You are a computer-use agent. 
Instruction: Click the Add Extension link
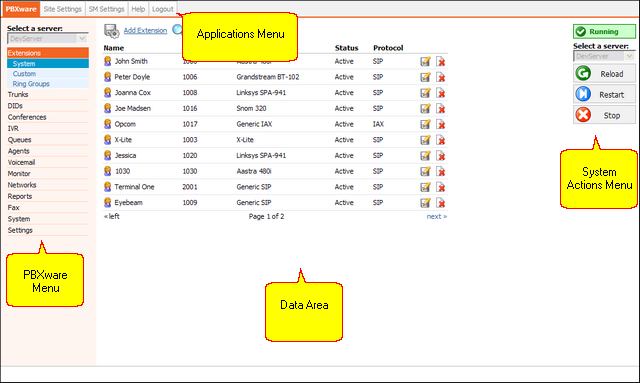click(145, 31)
